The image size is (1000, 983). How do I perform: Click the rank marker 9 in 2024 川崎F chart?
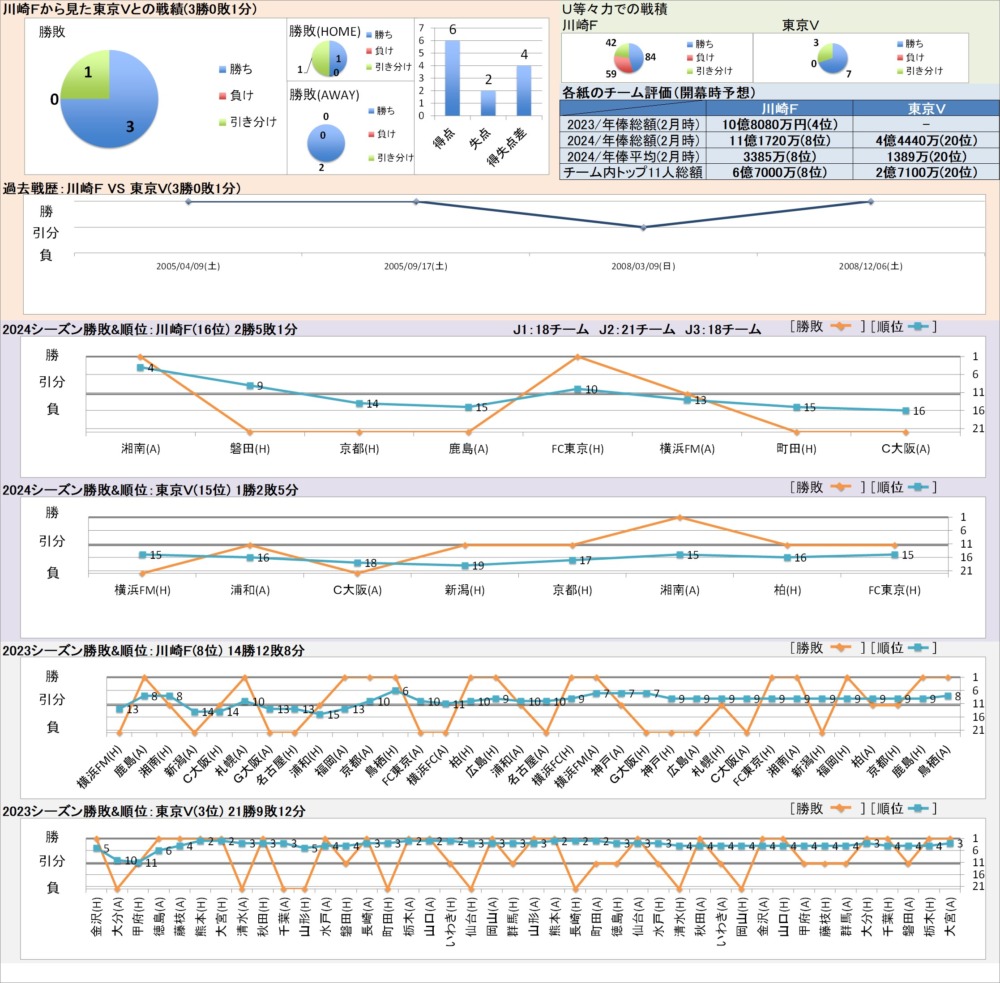pyautogui.click(x=250, y=385)
